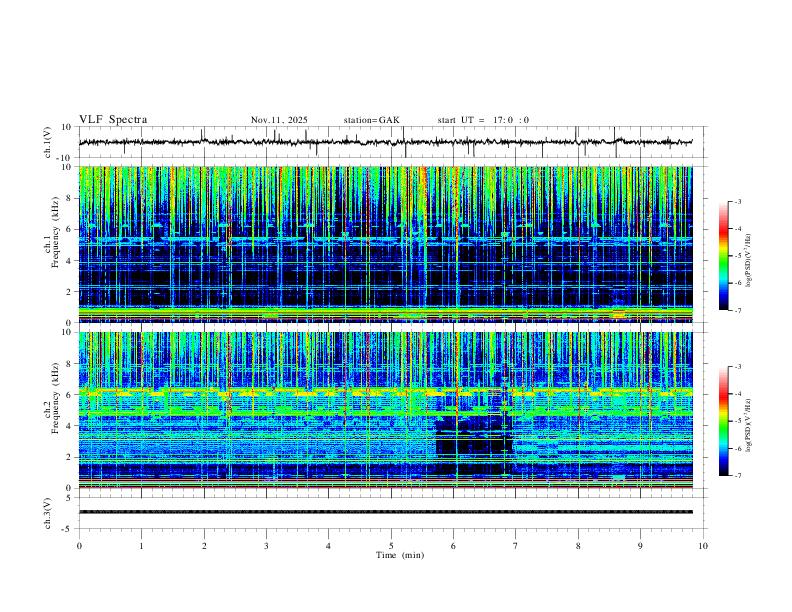Viewport: 792px width, 612px height.
Task: Click the '0' tick on the time axis
Action: point(79,546)
